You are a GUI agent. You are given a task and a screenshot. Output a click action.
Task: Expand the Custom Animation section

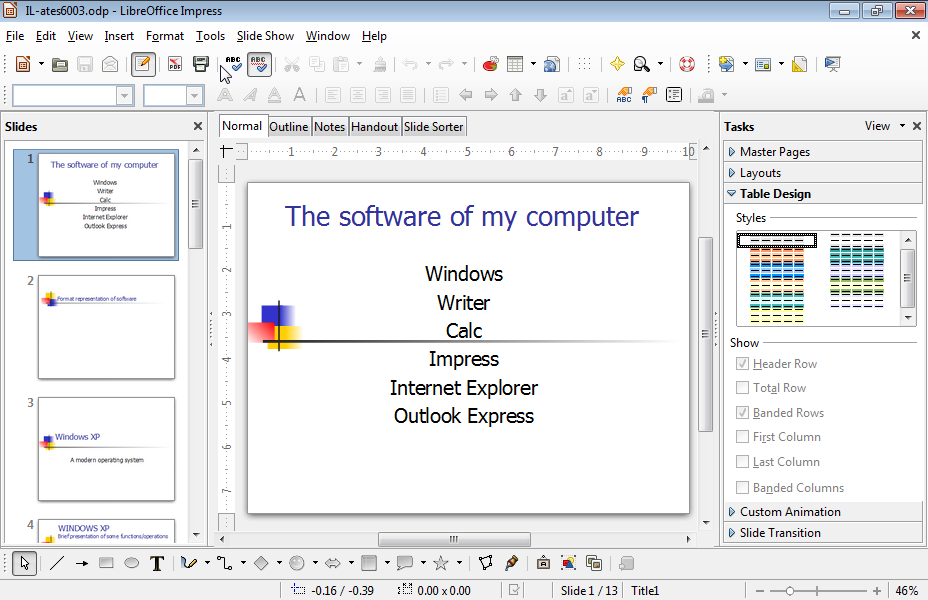(x=823, y=512)
